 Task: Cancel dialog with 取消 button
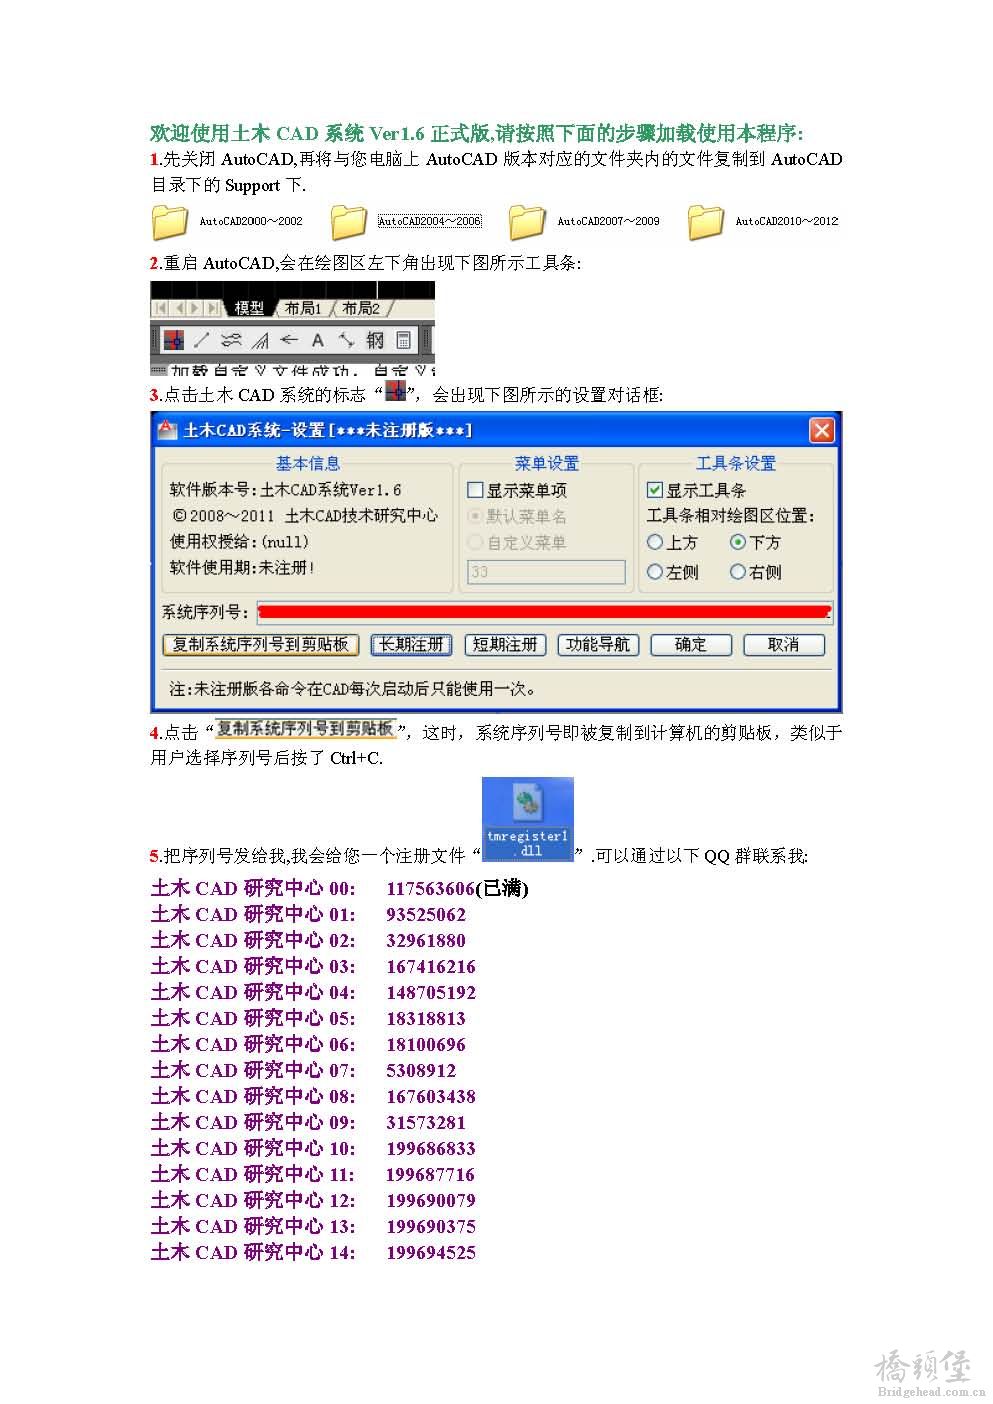click(x=784, y=645)
